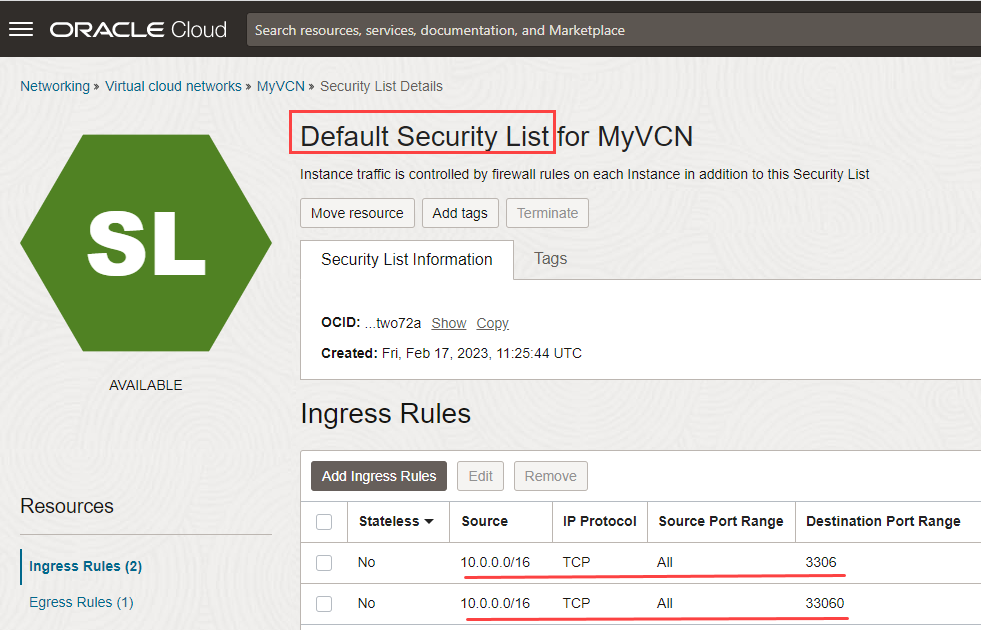Click the Add Ingress Rules button
Screen dimensions: 981x630
coord(378,476)
